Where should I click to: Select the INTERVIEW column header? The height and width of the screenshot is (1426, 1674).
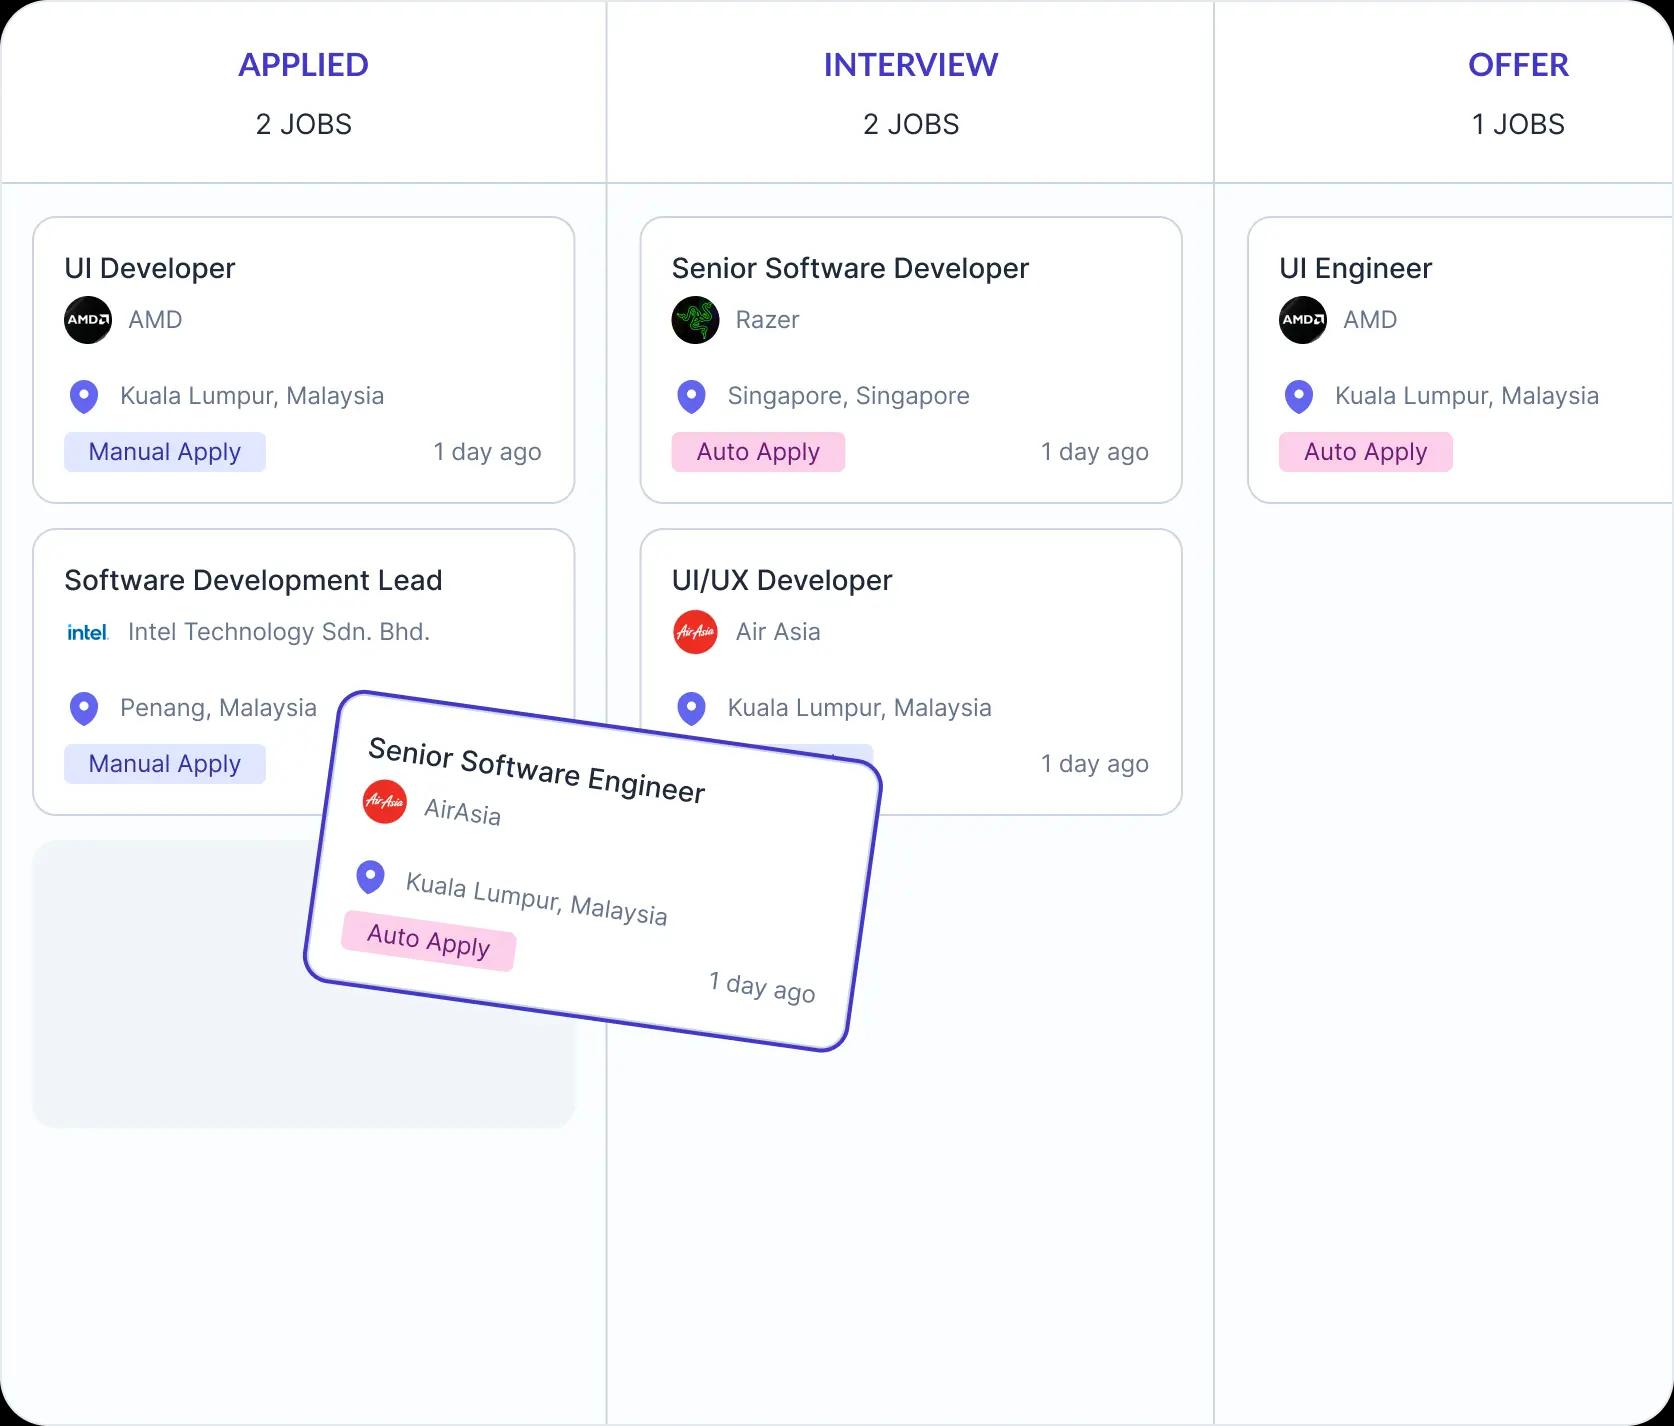(x=910, y=65)
